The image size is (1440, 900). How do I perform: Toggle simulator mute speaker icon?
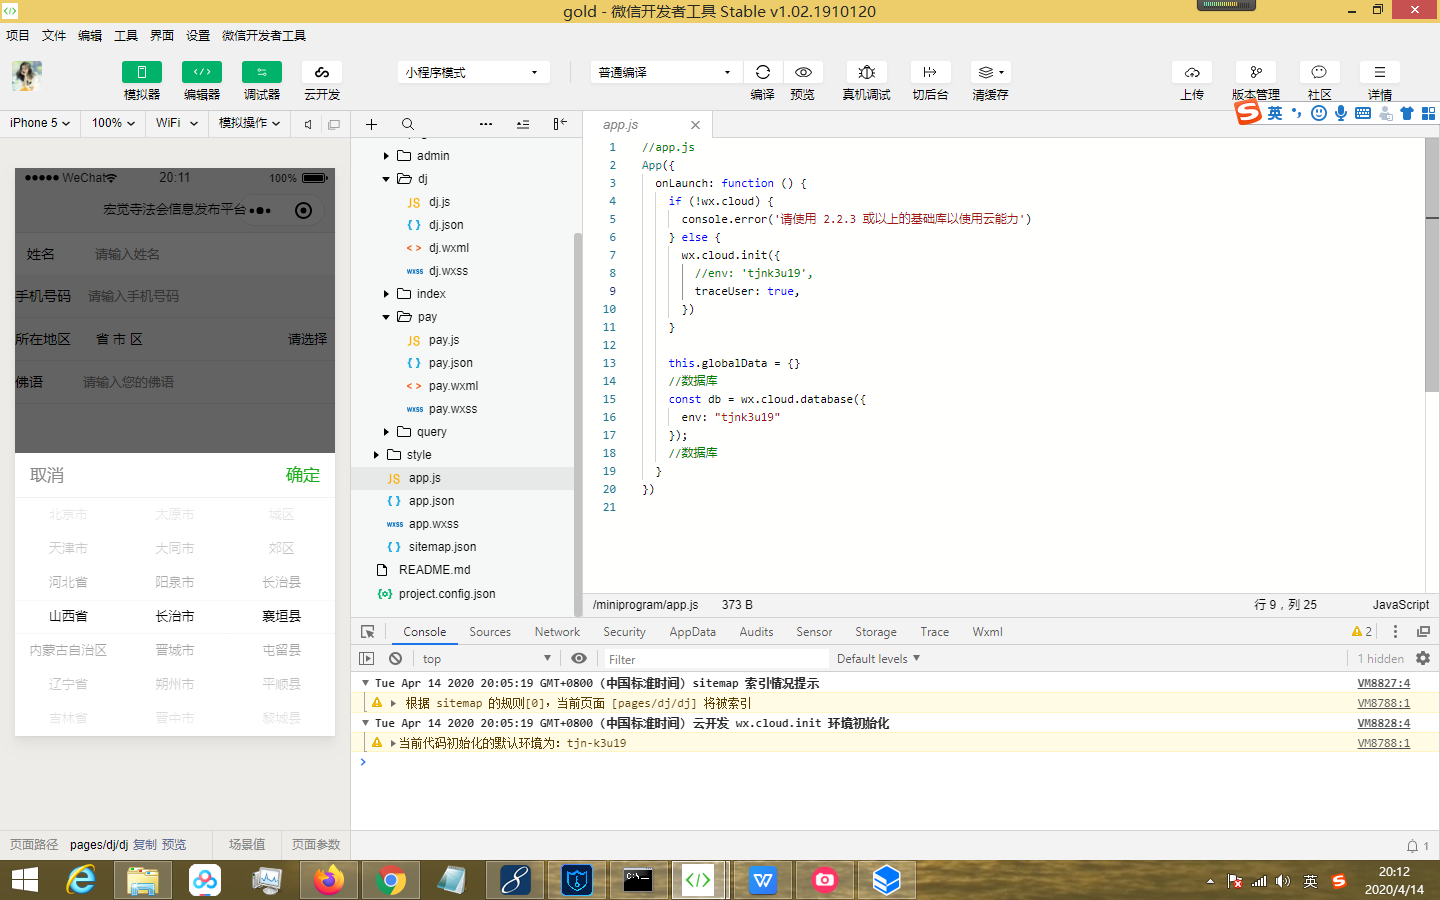click(308, 124)
